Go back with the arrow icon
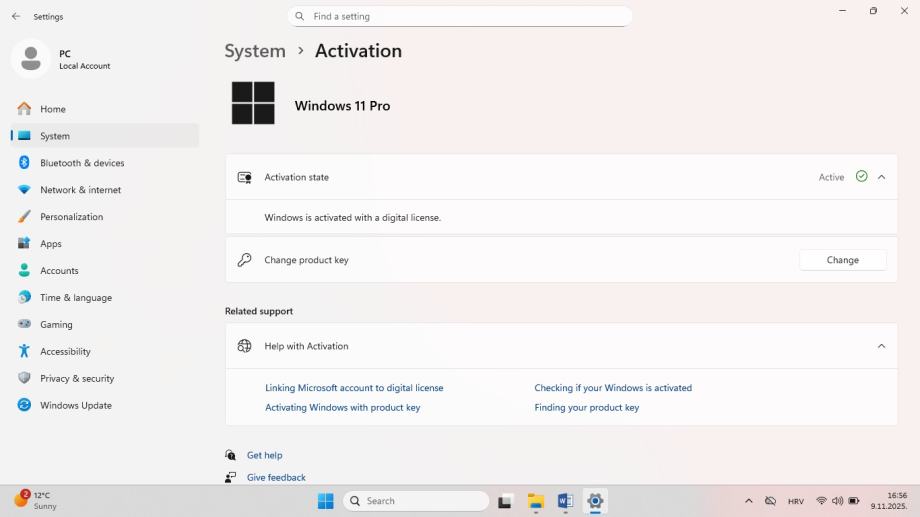 pyautogui.click(x=16, y=16)
